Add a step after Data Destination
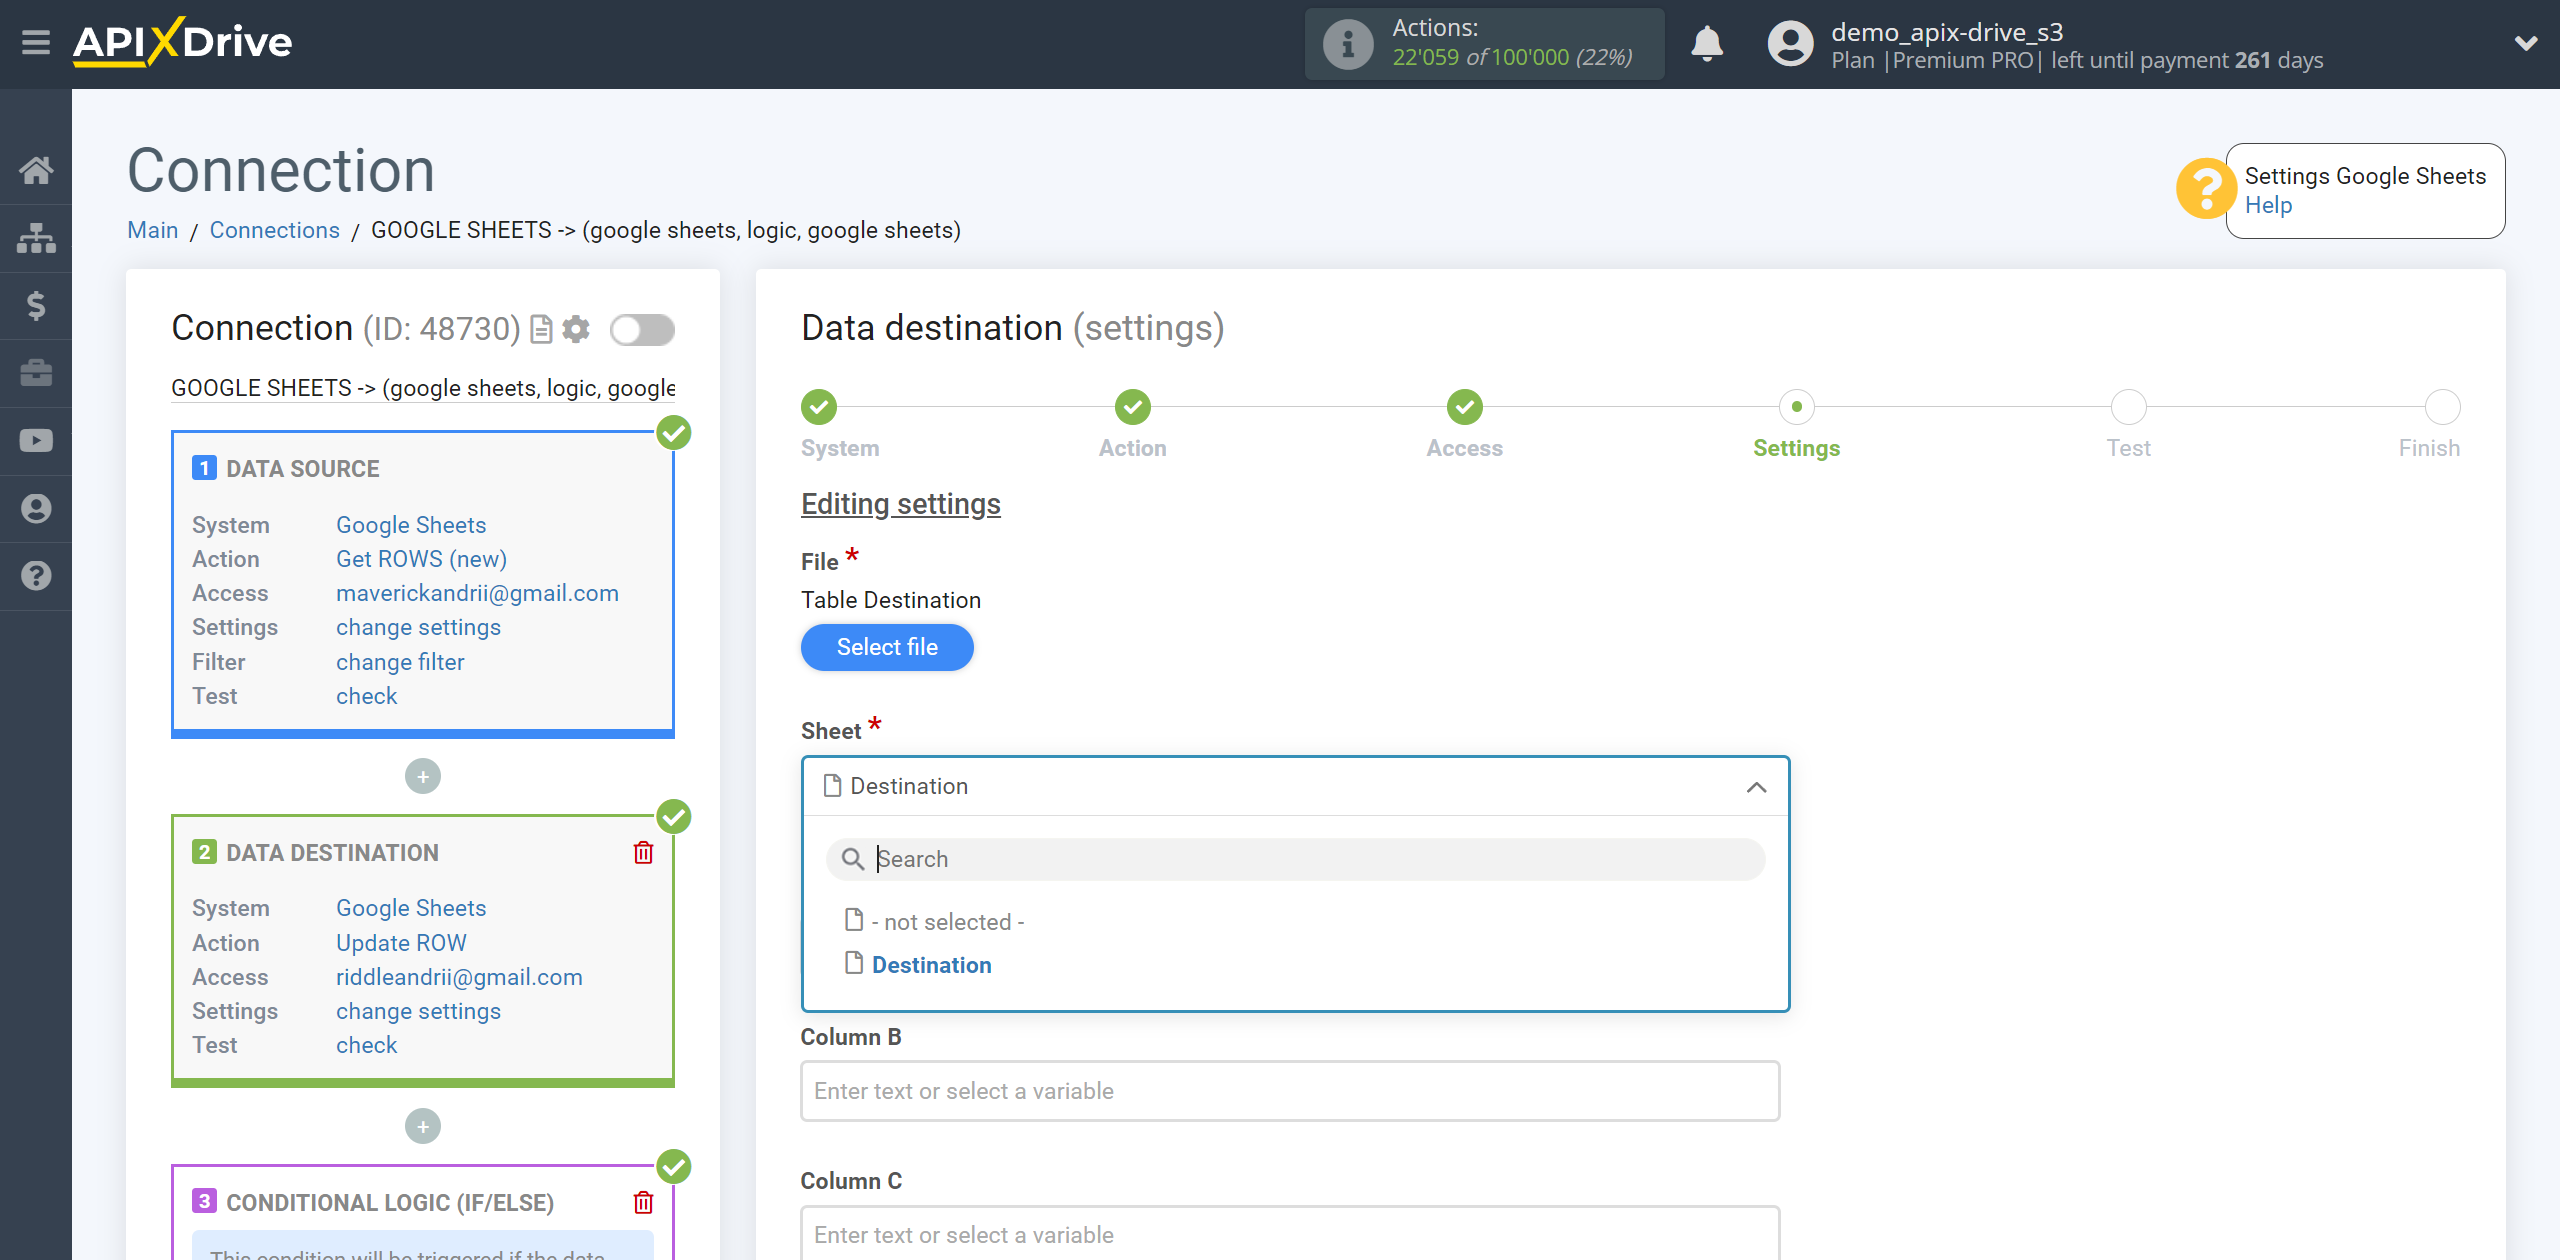Viewport: 2560px width, 1260px height. click(x=423, y=1127)
